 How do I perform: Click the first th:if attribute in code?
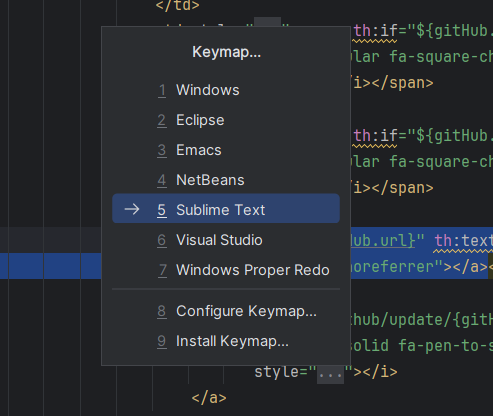[375, 31]
